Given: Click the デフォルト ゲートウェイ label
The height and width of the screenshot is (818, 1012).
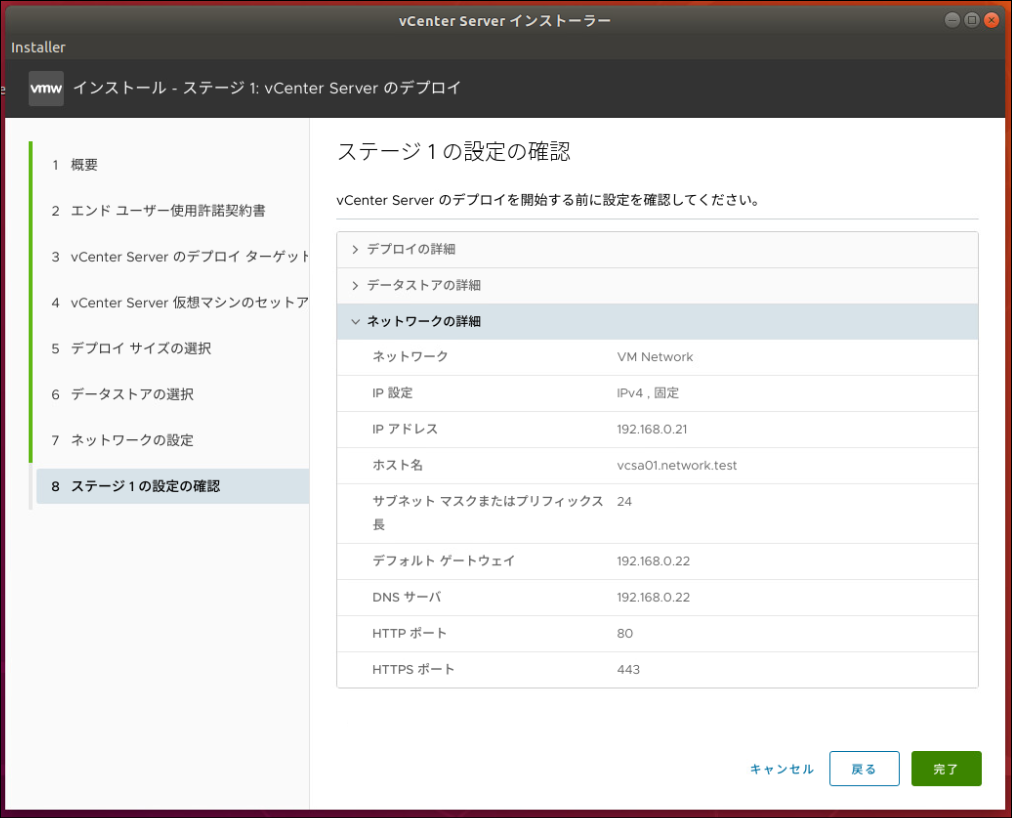Looking at the screenshot, I should tap(443, 561).
